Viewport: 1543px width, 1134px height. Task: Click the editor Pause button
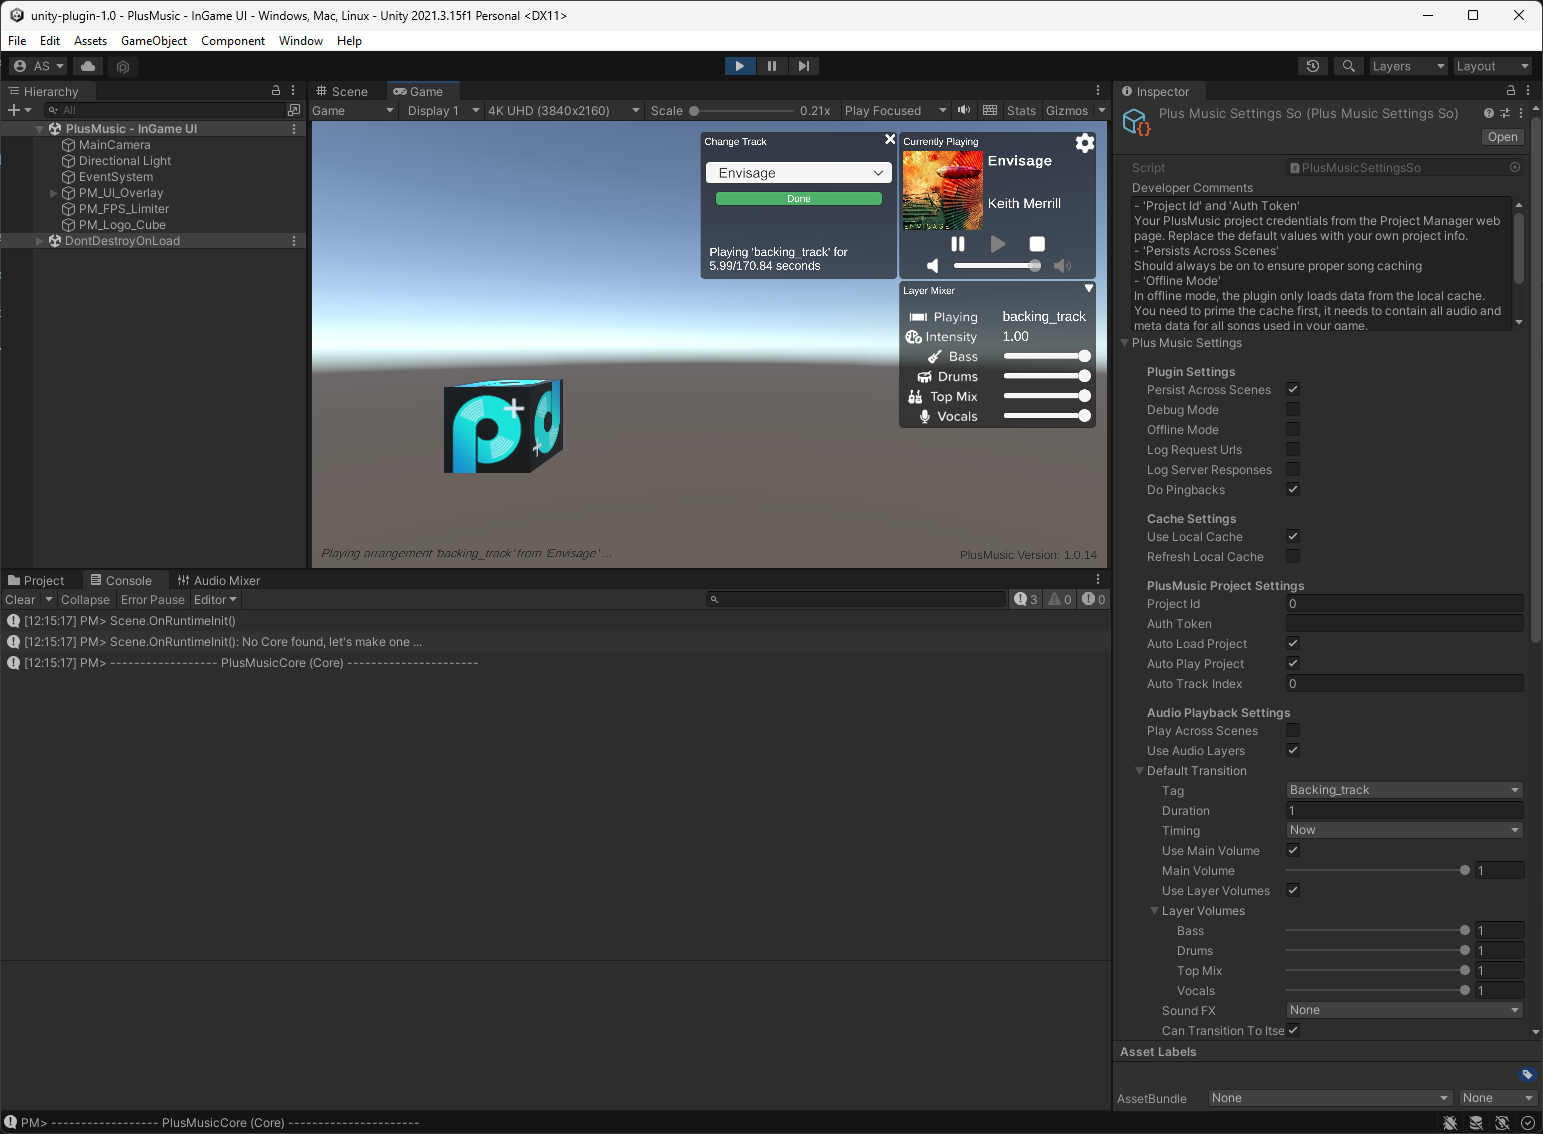pyautogui.click(x=771, y=66)
